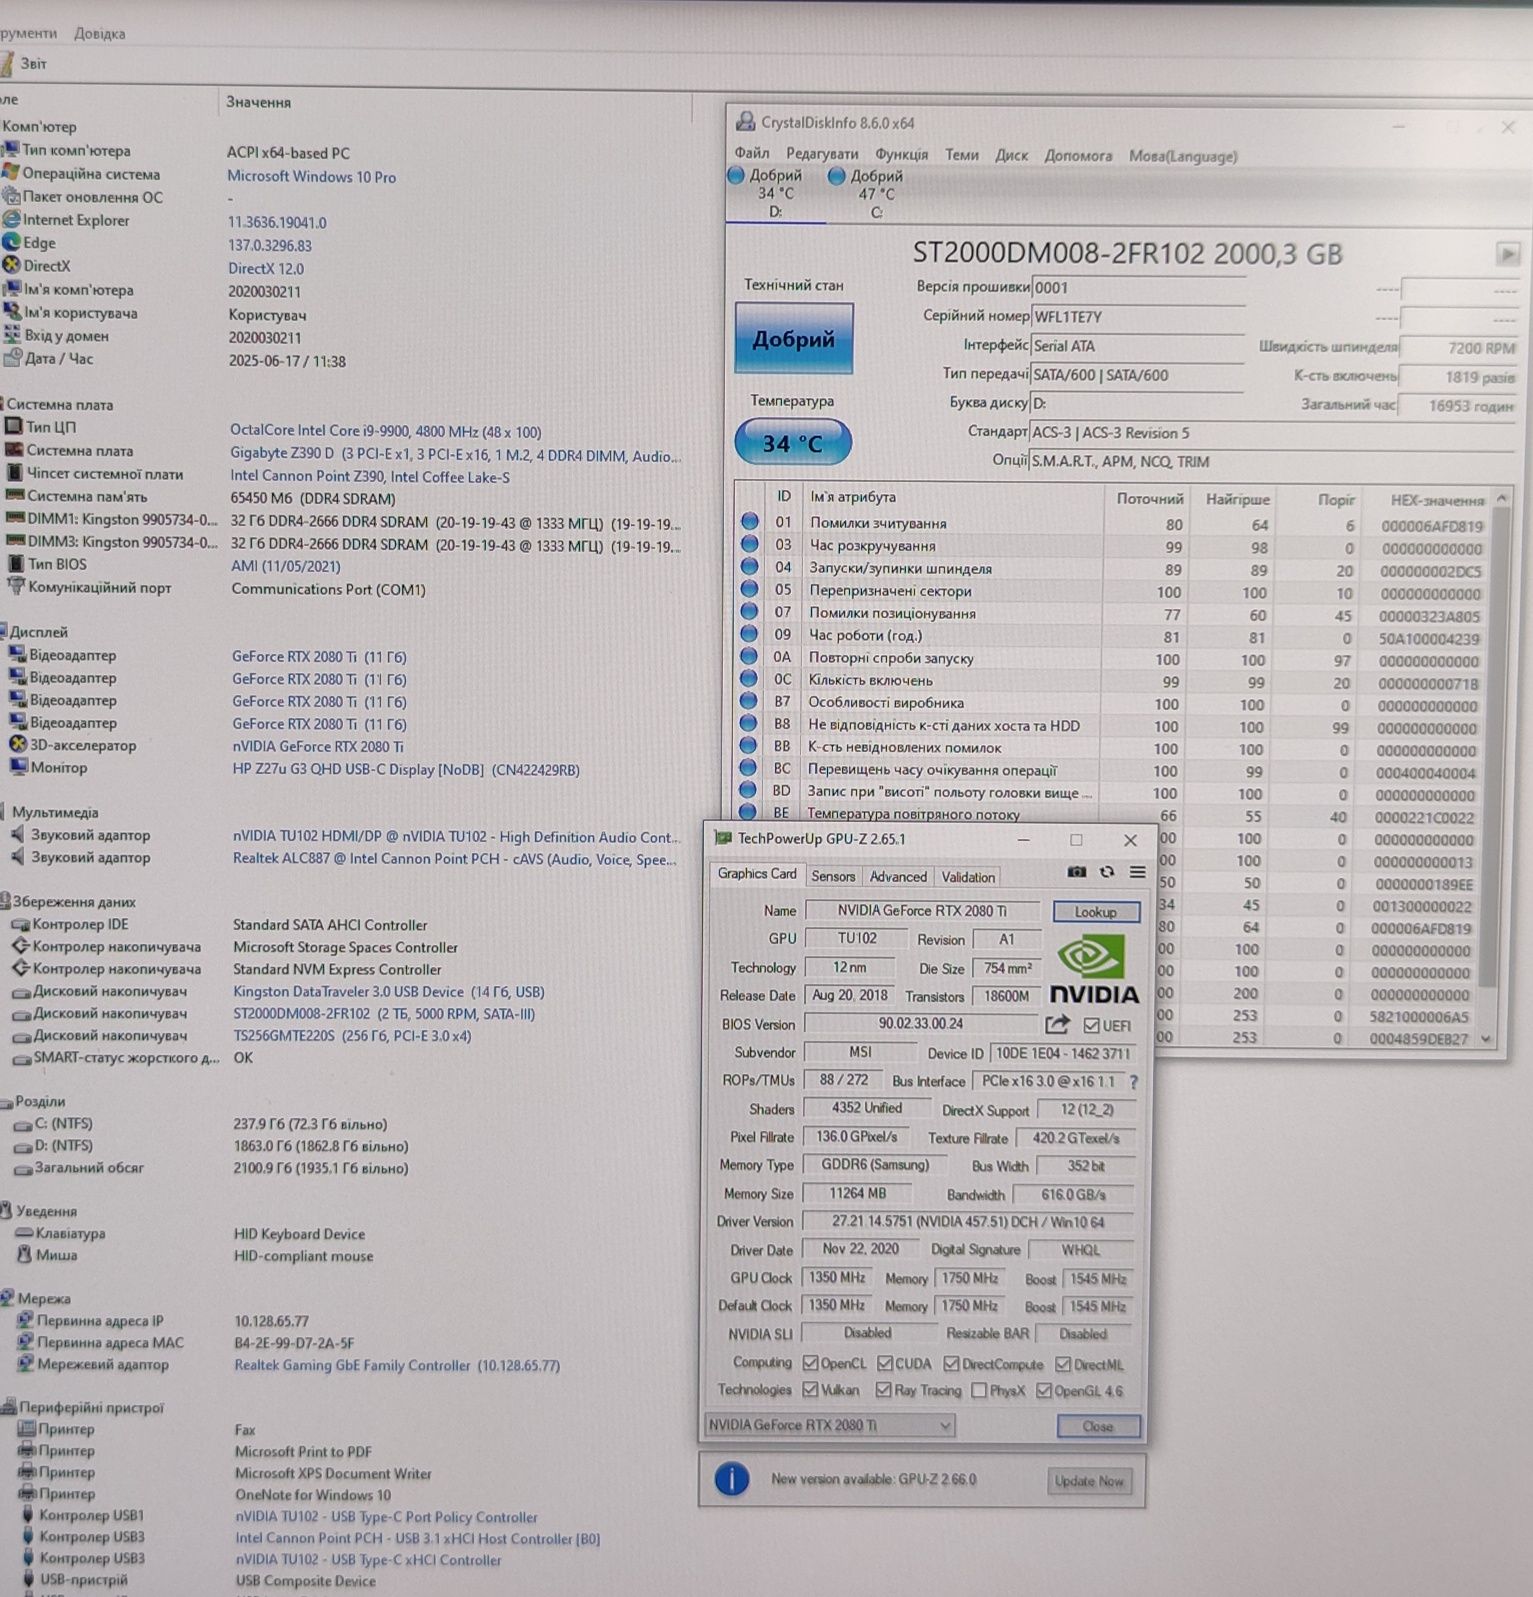Click the Lookup button in GPU-Z
The height and width of the screenshot is (1597, 1533).
click(1096, 912)
